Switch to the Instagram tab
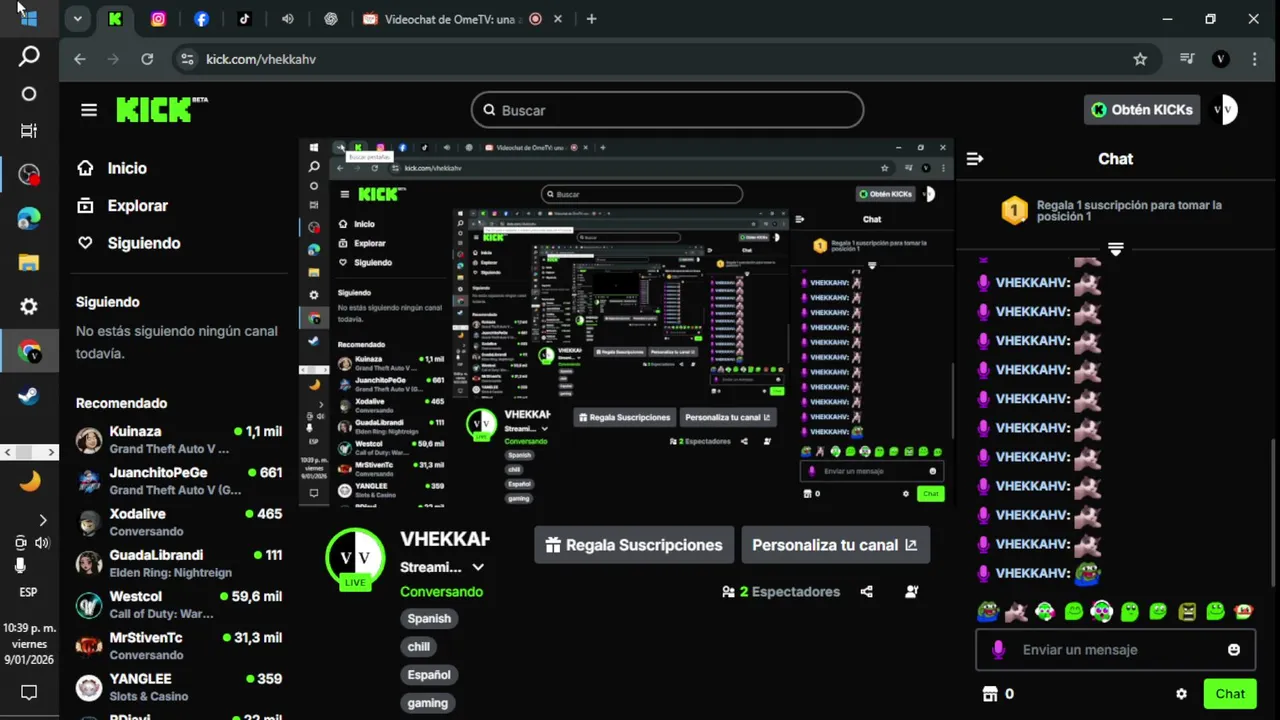Image resolution: width=1280 pixels, height=720 pixels. [x=158, y=19]
